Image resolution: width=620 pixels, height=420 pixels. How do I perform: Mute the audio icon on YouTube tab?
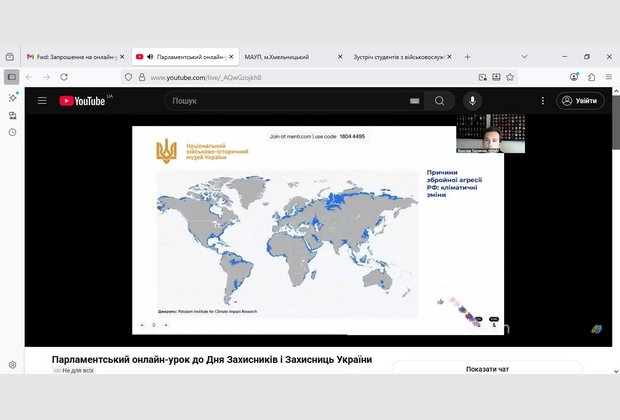point(150,57)
